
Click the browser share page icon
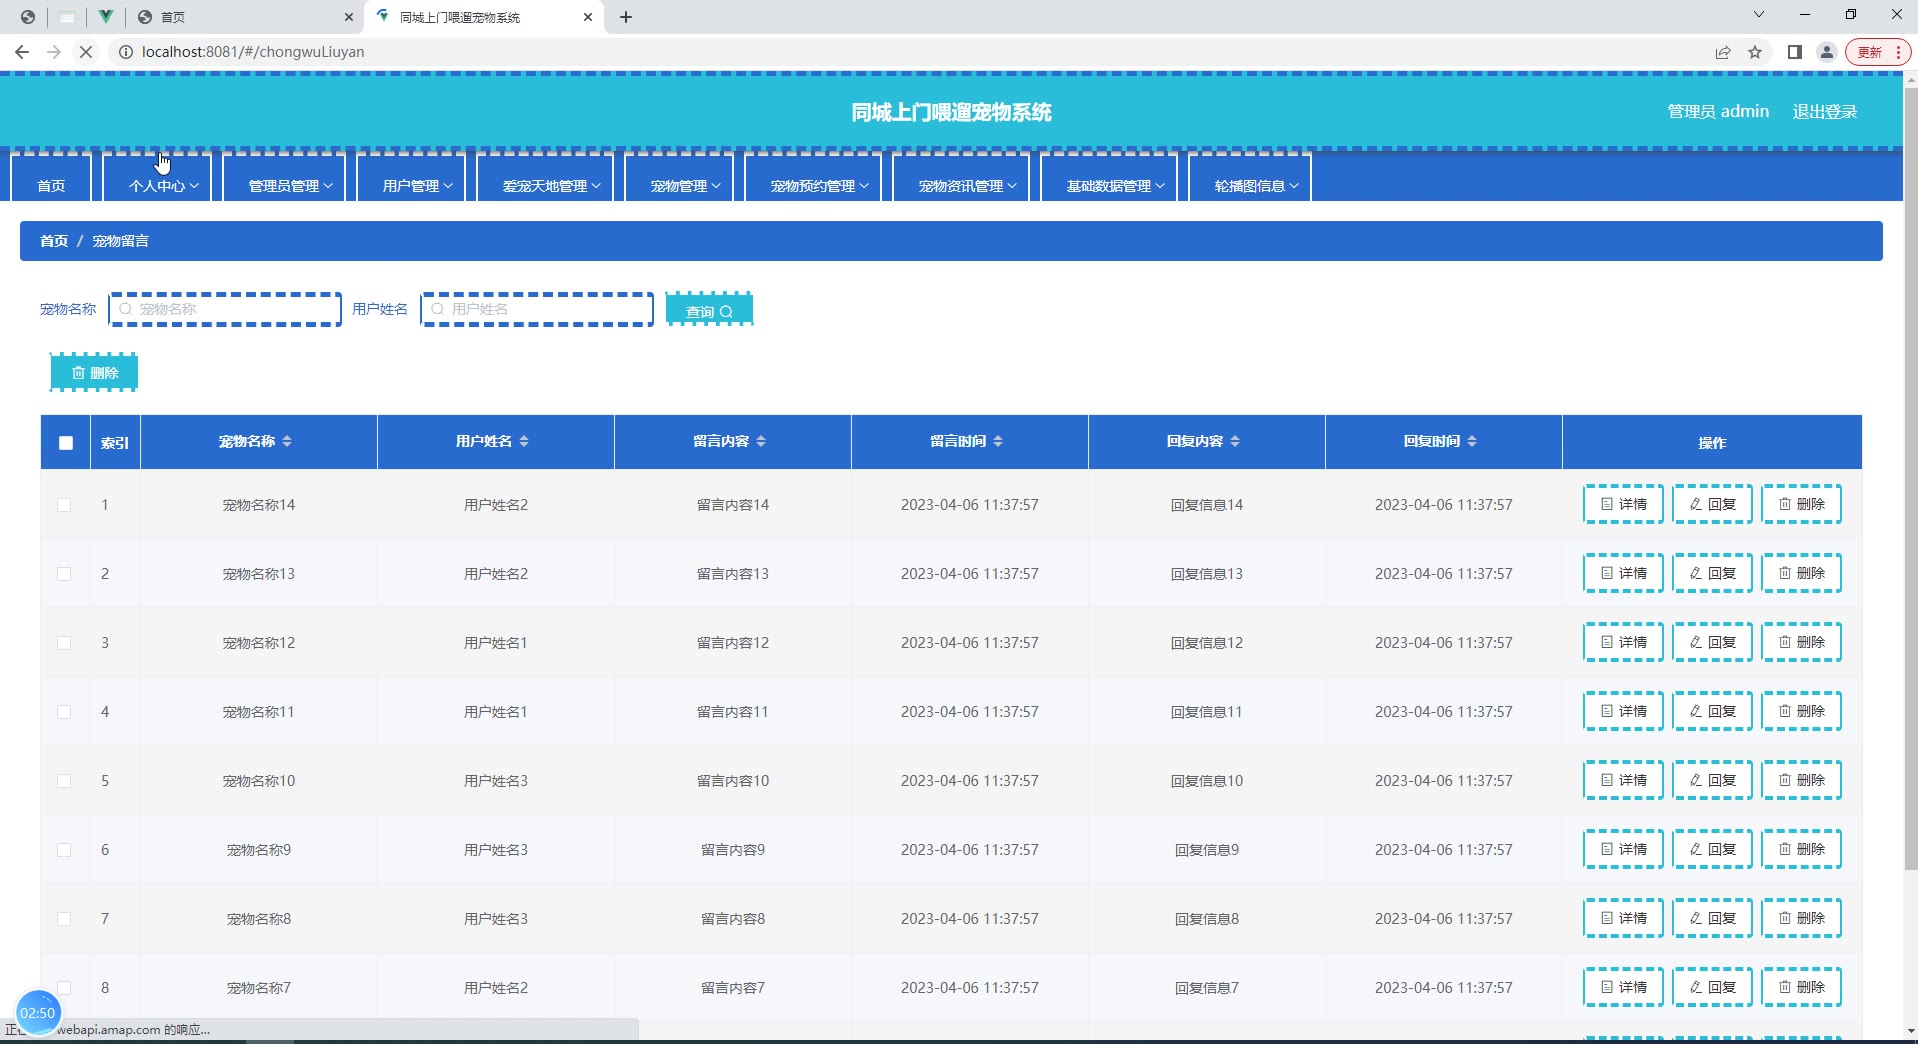pyautogui.click(x=1723, y=52)
